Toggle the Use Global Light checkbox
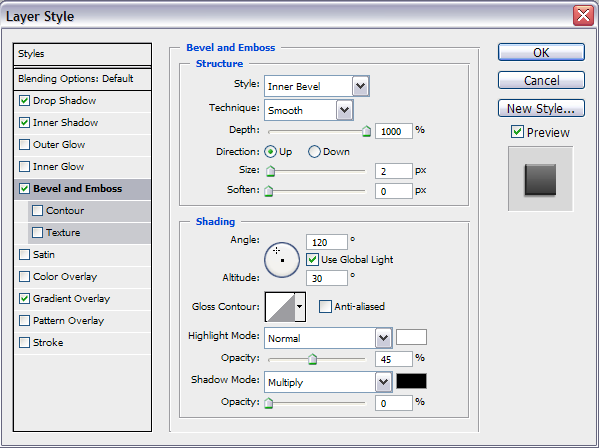 click(312, 260)
